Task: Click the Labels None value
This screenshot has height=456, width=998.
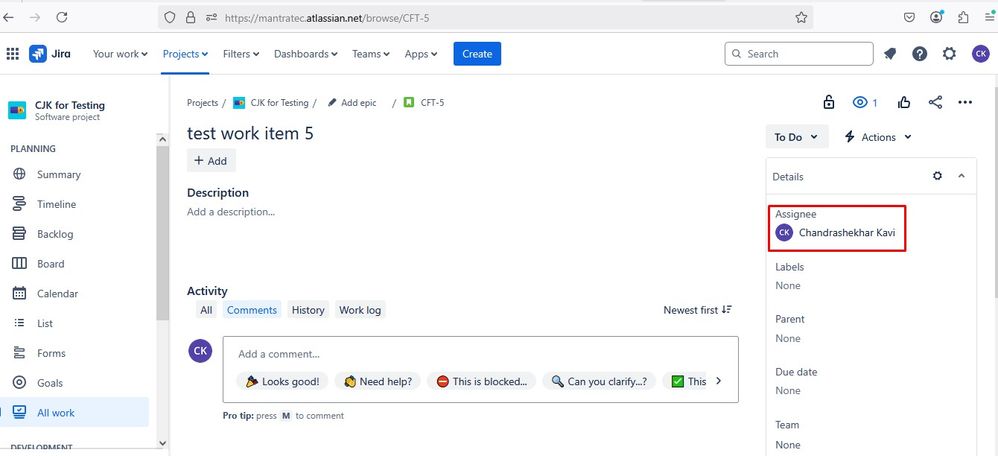Action: [x=788, y=285]
